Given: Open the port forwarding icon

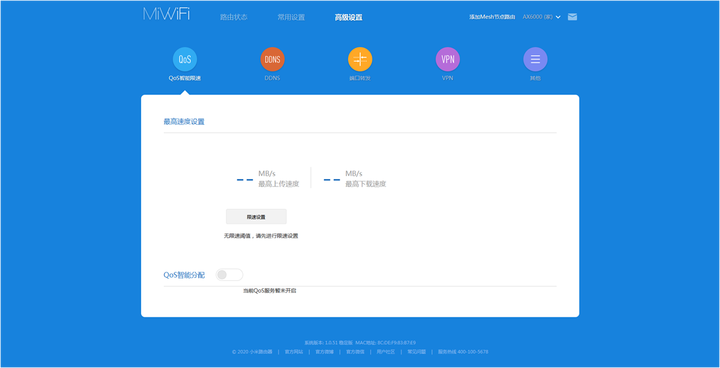Looking at the screenshot, I should (x=360, y=59).
